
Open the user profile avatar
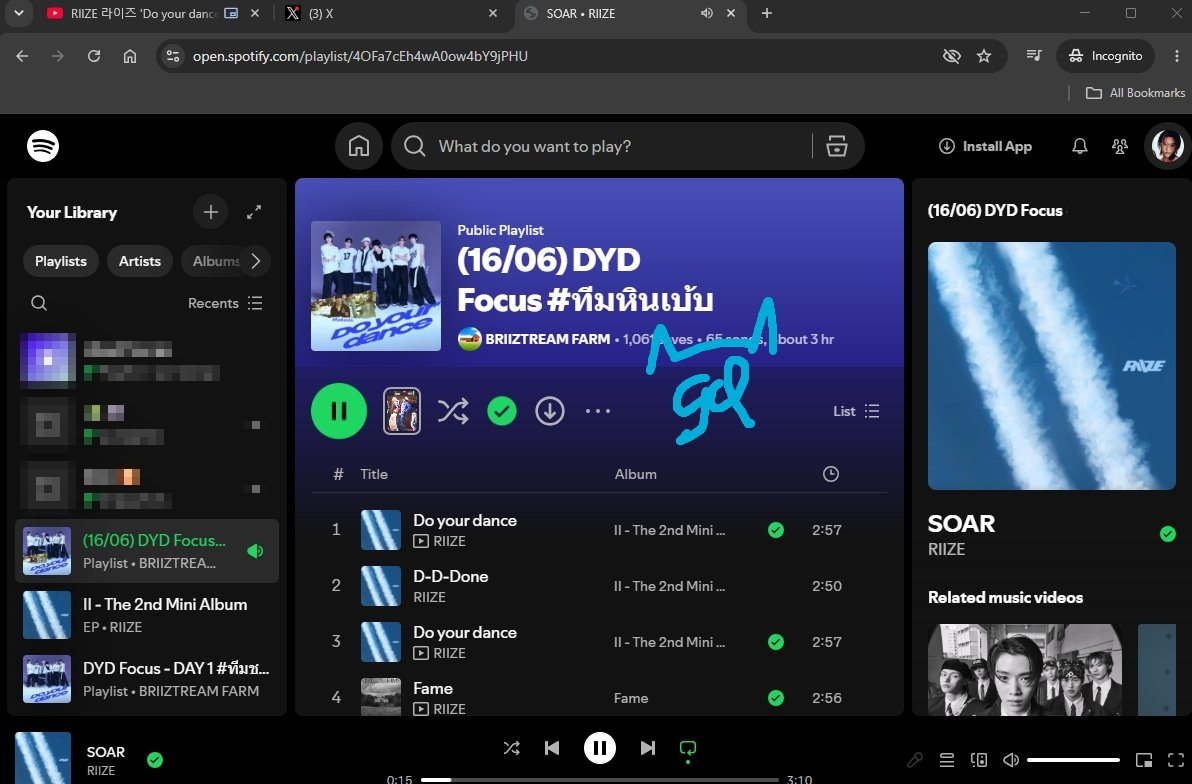click(1168, 146)
